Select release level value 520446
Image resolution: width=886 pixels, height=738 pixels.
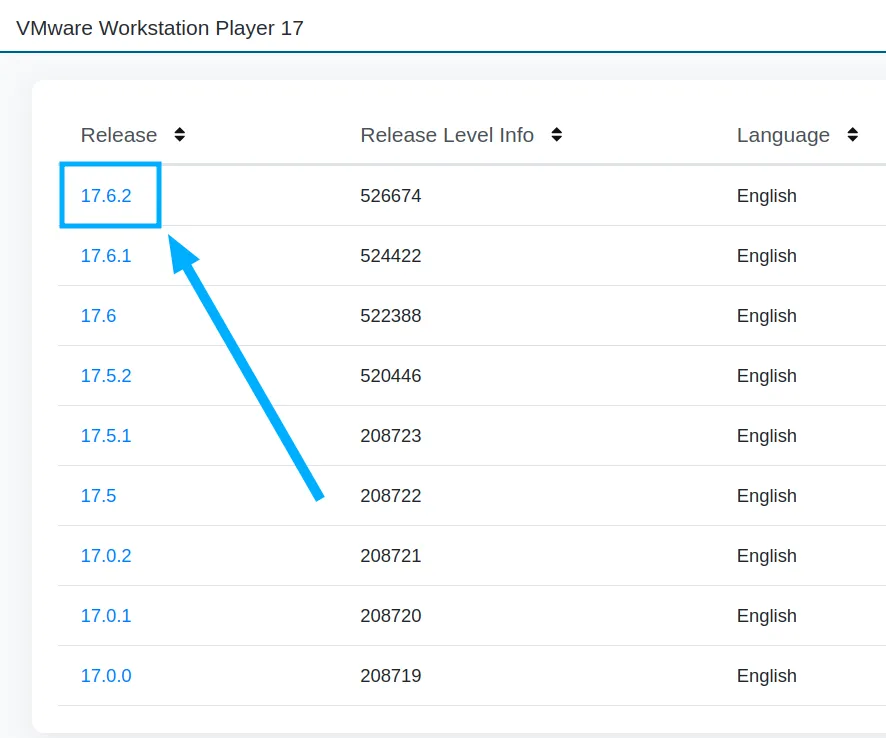click(390, 375)
